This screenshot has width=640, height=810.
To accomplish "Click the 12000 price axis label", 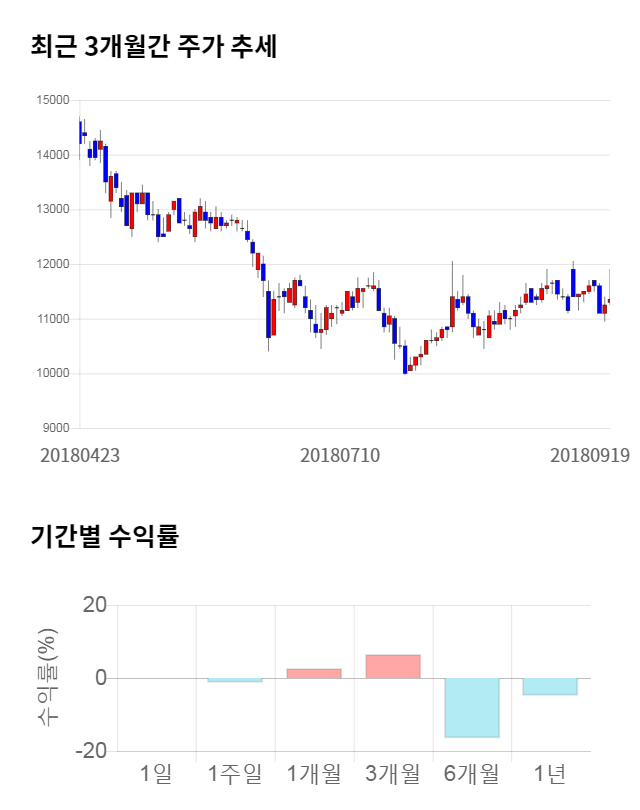I will (52, 264).
